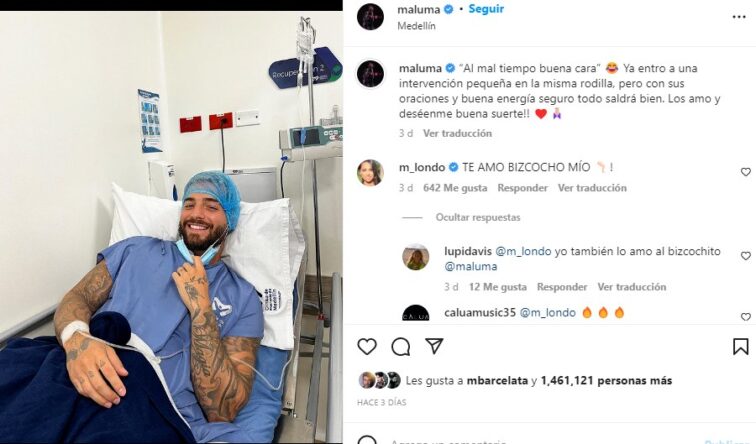Open the Medellín location link
The width and height of the screenshot is (756, 444).
416,26
